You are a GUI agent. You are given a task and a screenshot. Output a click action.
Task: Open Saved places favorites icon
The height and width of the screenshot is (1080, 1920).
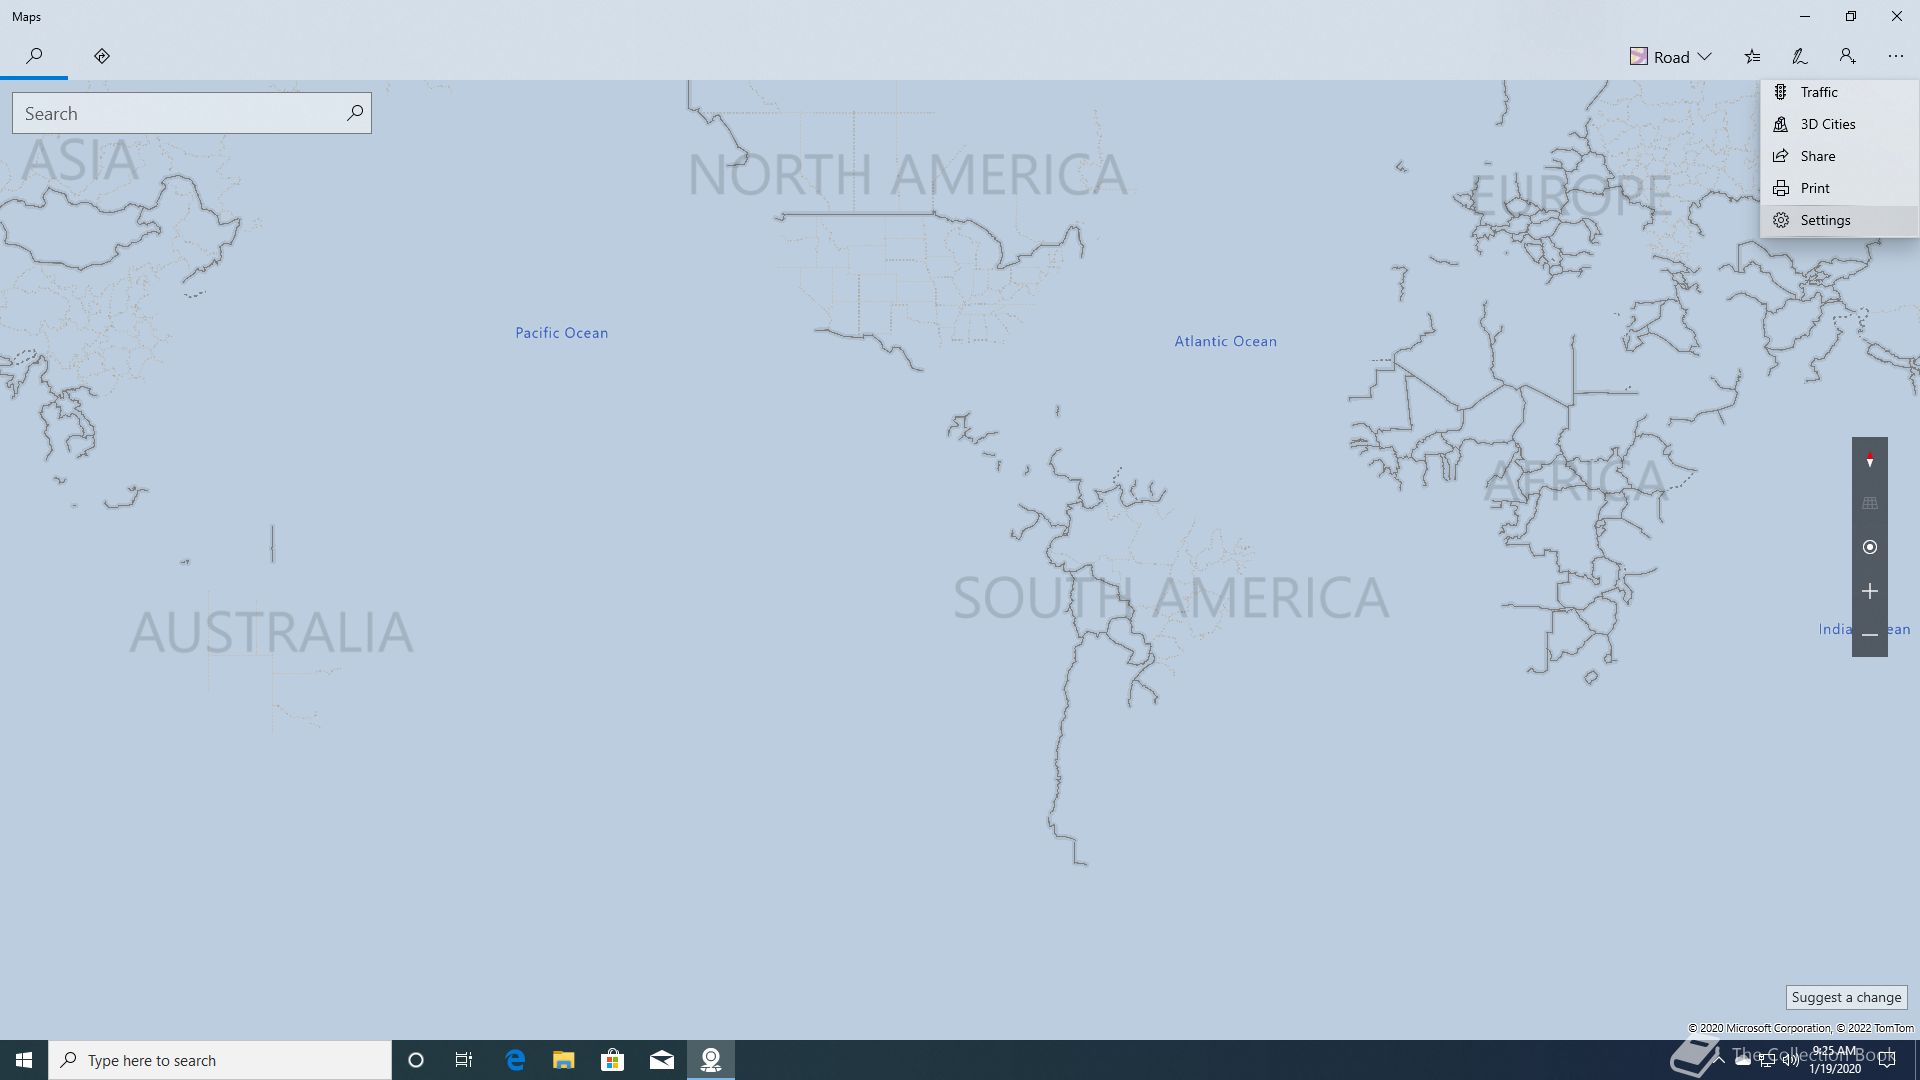click(1752, 57)
